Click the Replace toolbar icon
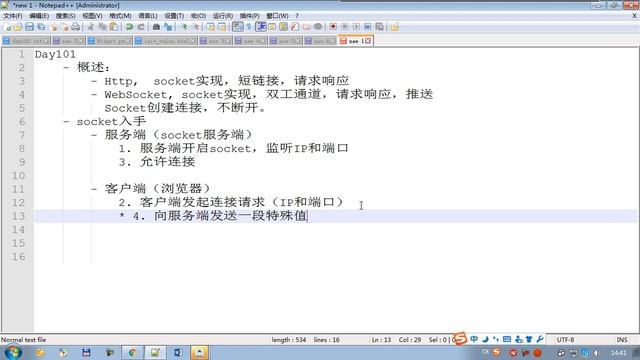 point(168,27)
